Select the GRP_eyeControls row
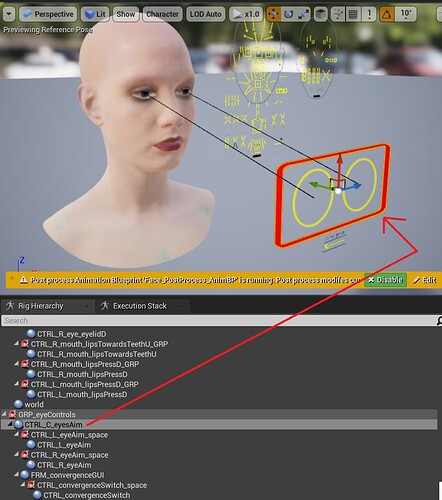The height and width of the screenshot is (500, 442). 219,414
